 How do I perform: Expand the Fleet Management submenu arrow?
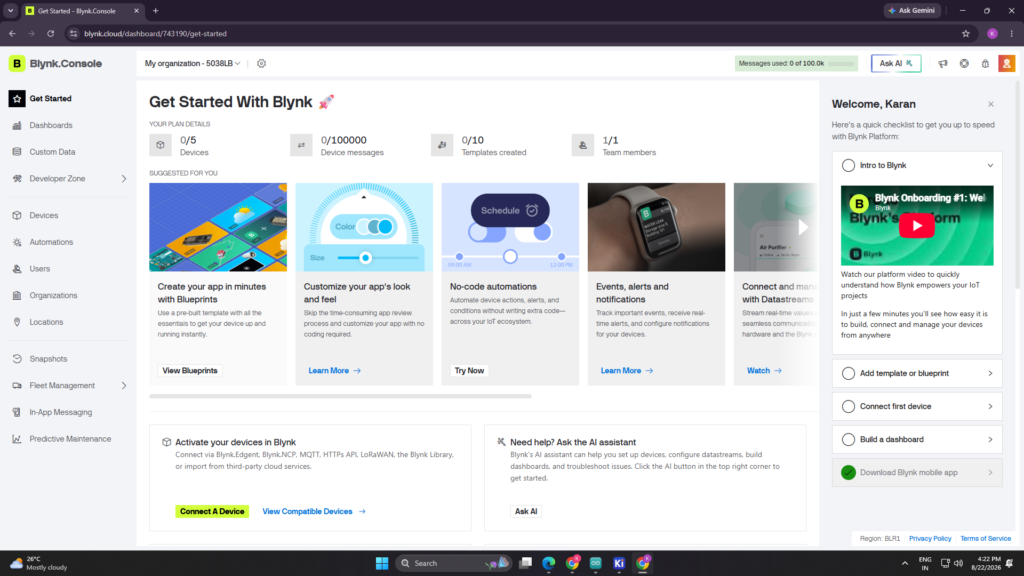tap(123, 385)
